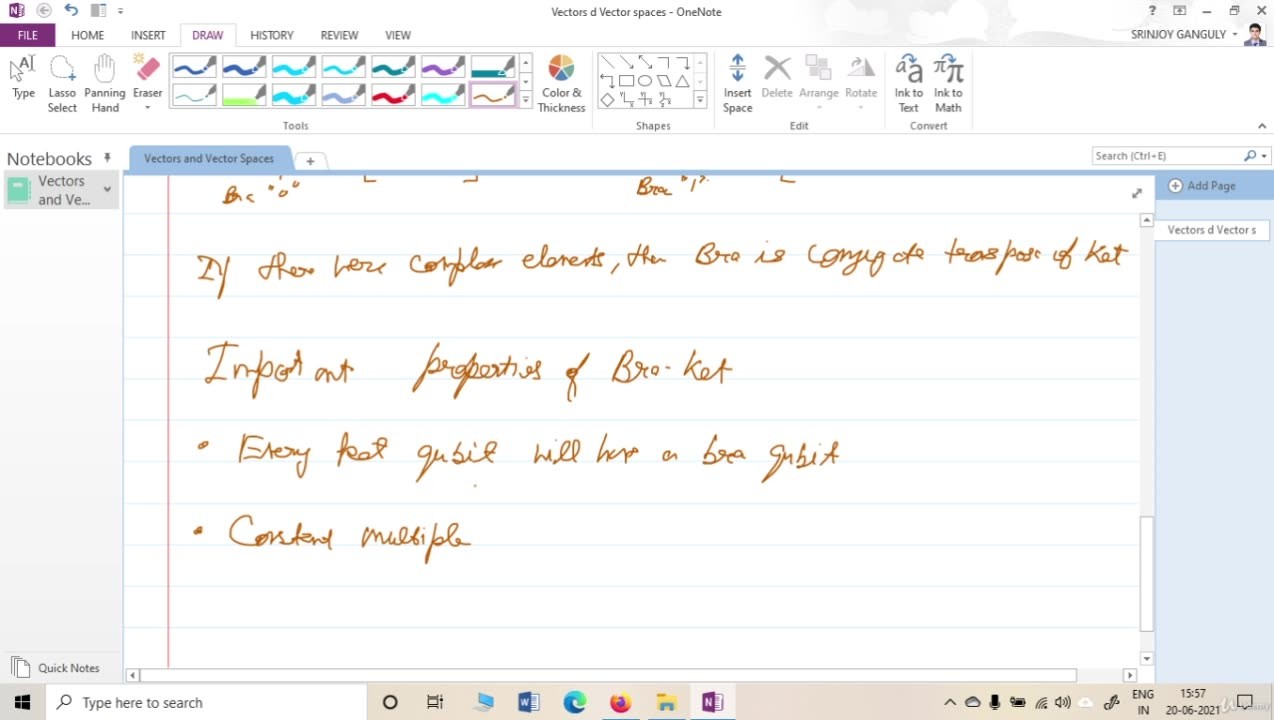
Task: Open the notification action center
Action: pos(1245,702)
